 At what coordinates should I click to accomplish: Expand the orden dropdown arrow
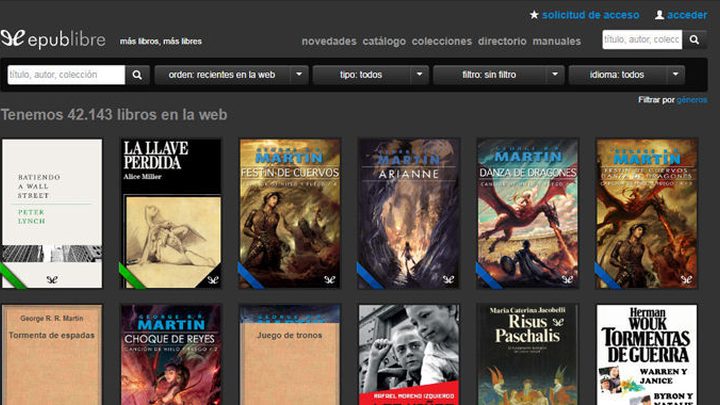(299, 75)
